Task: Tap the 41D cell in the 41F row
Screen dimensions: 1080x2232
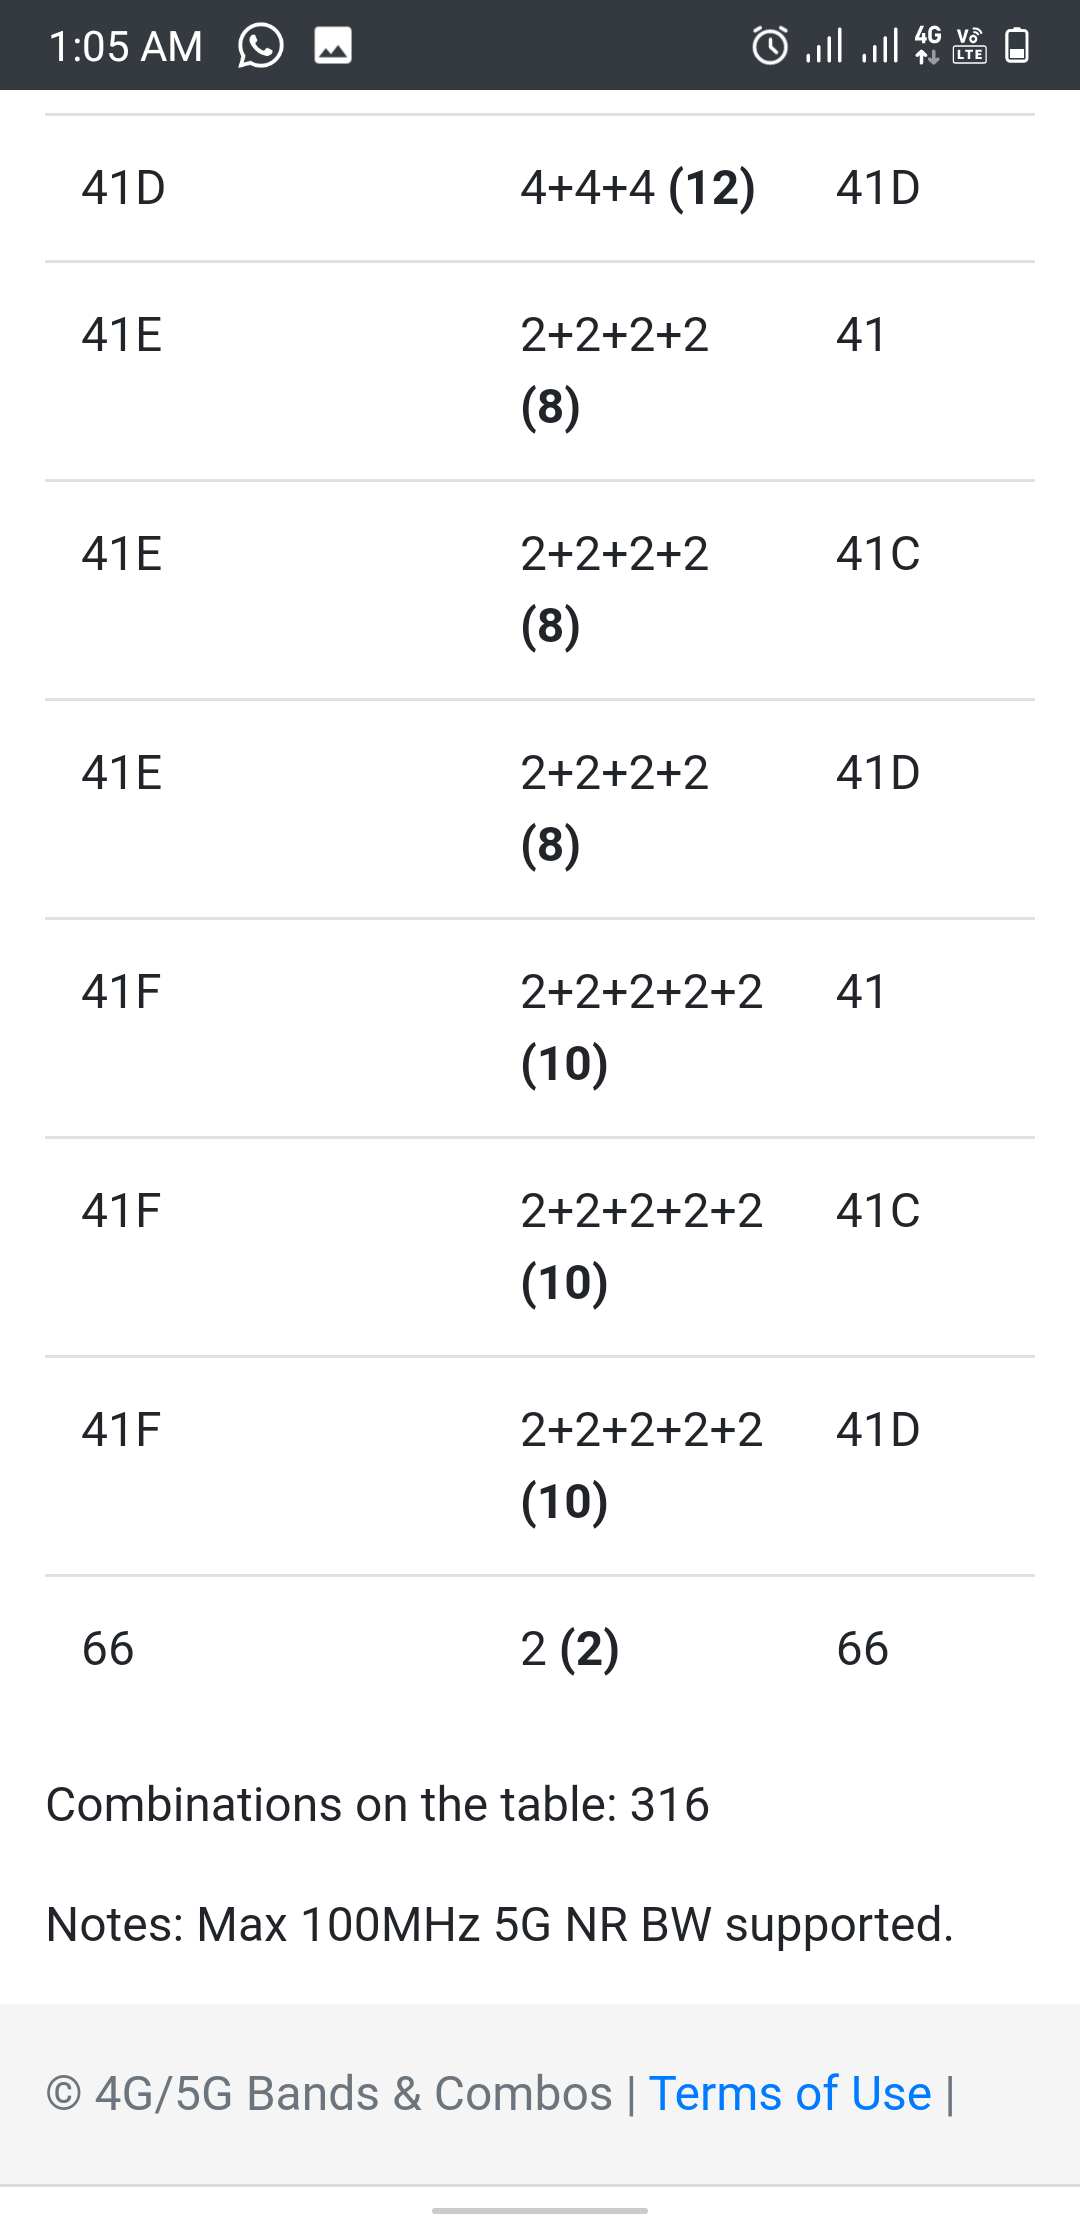Action: click(878, 1430)
